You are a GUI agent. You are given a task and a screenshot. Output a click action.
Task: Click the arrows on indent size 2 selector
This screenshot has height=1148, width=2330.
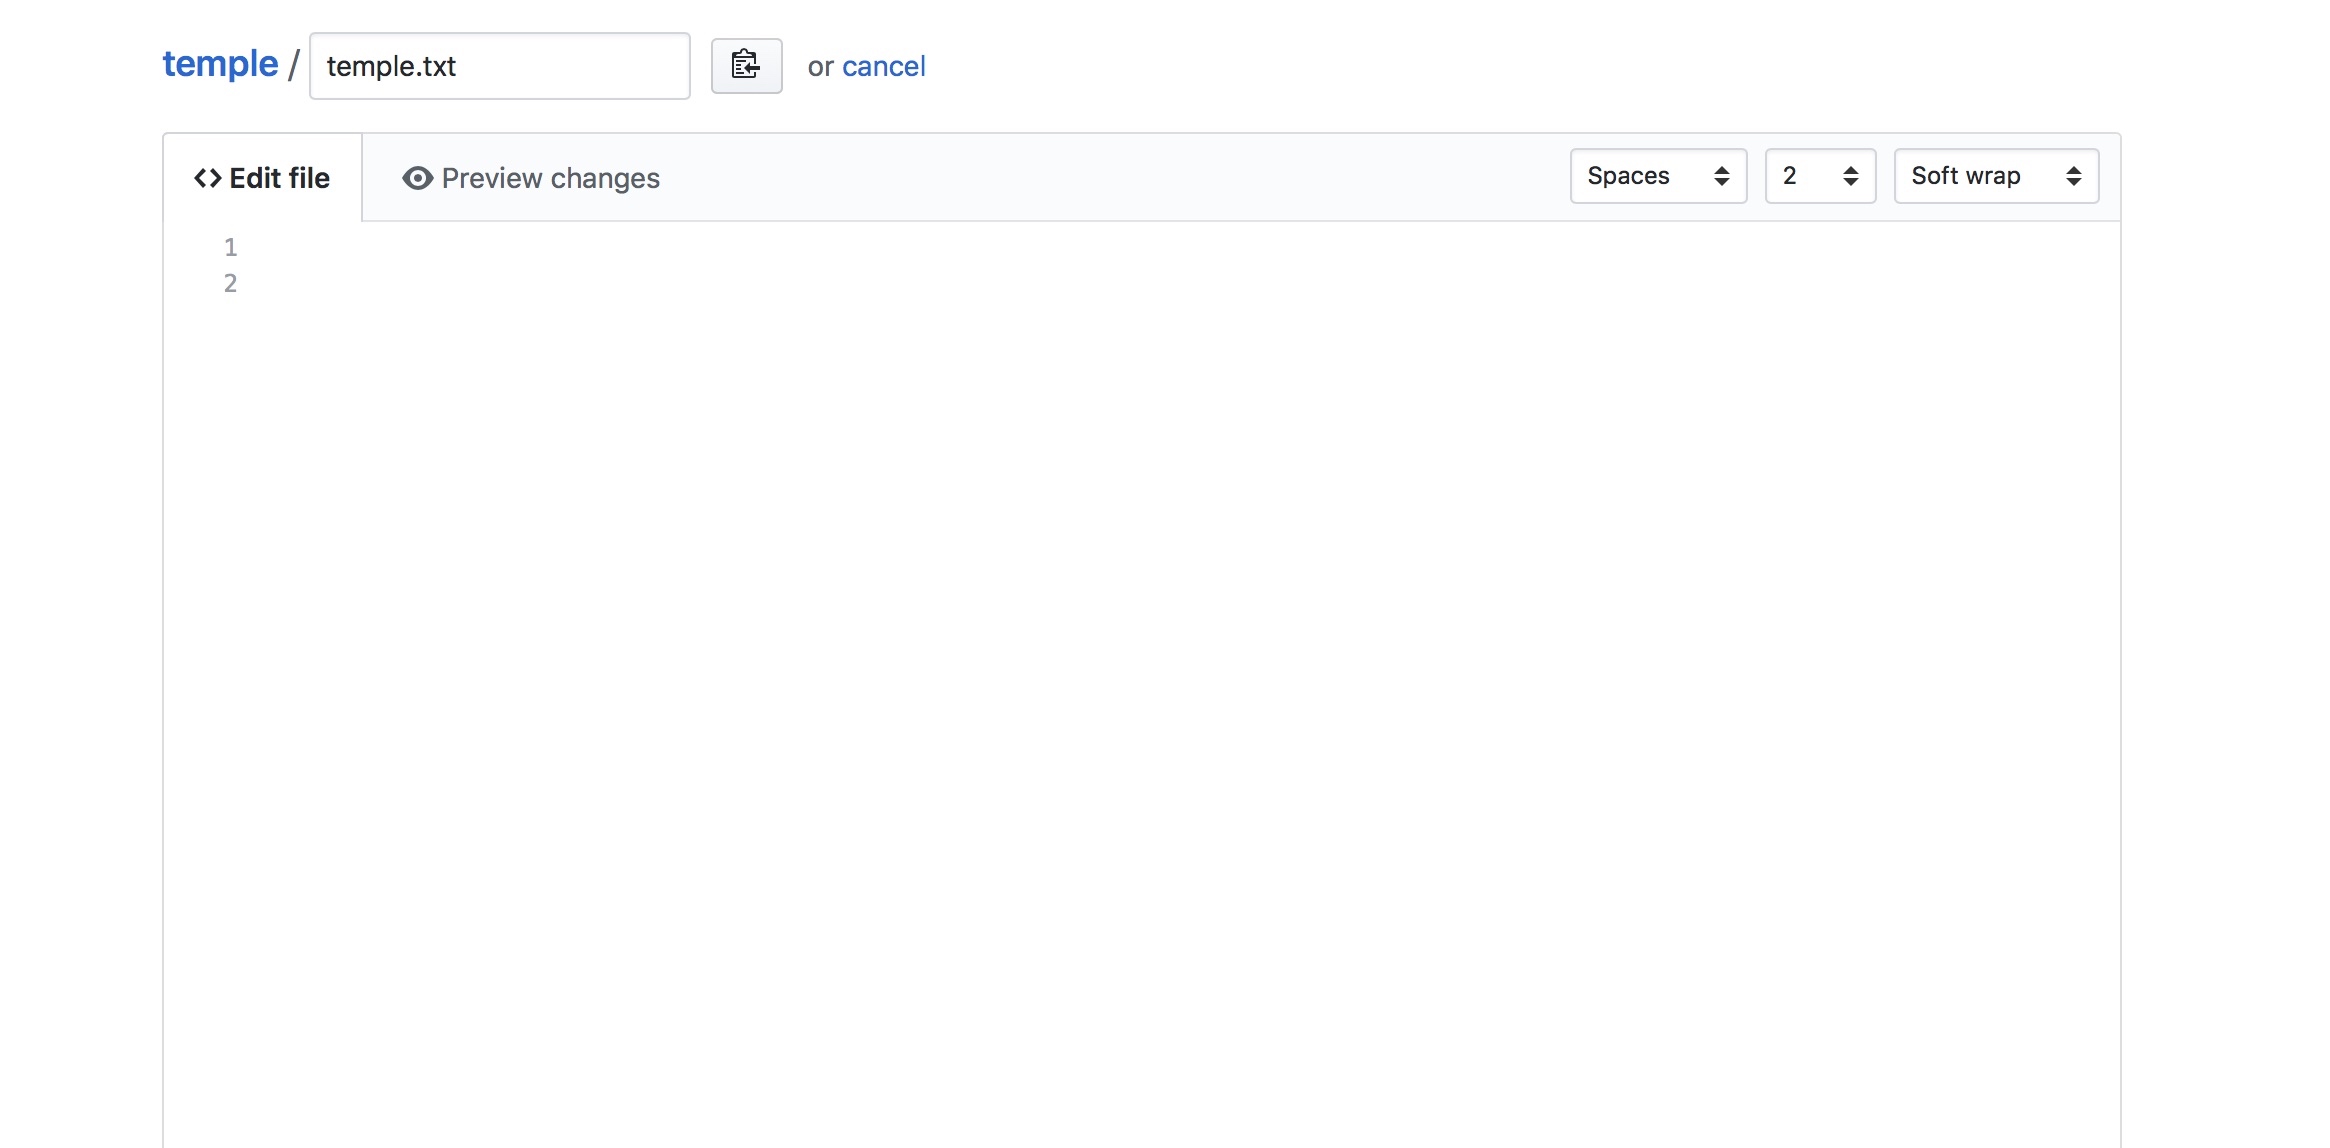pos(1850,176)
